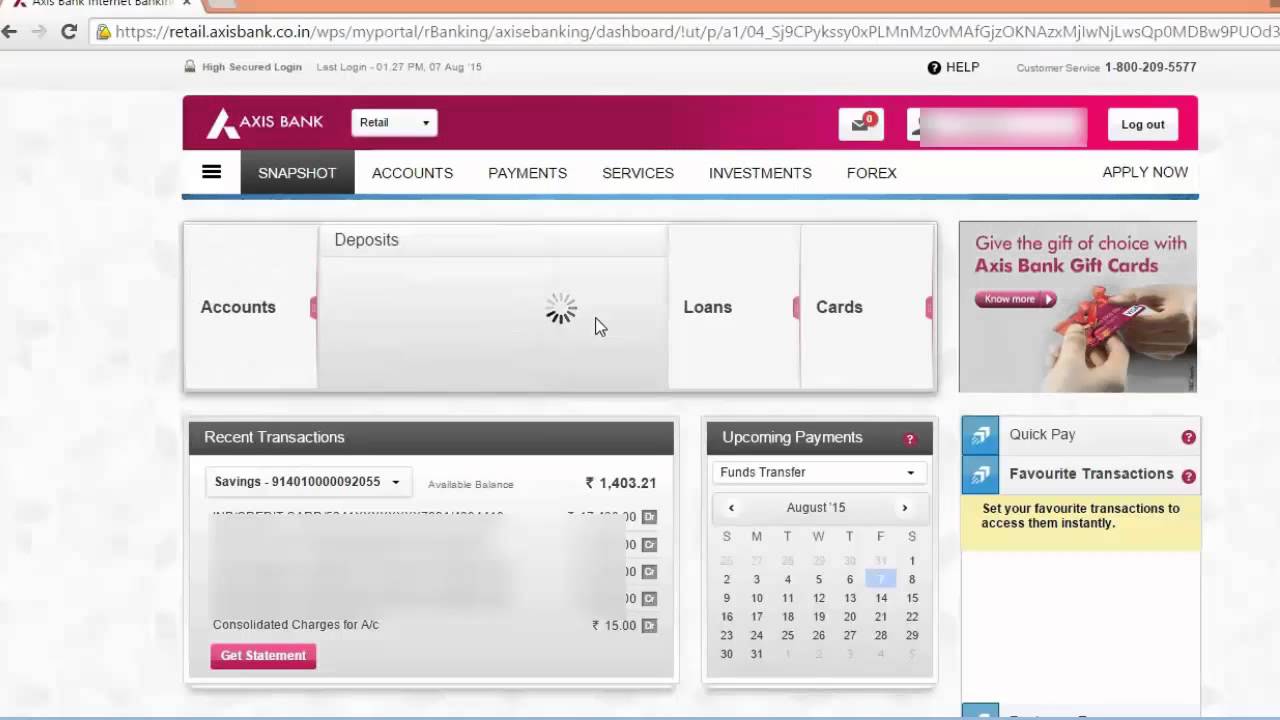Open the Funds Transfer dropdown
Screen dimensions: 1280x720
click(x=818, y=472)
